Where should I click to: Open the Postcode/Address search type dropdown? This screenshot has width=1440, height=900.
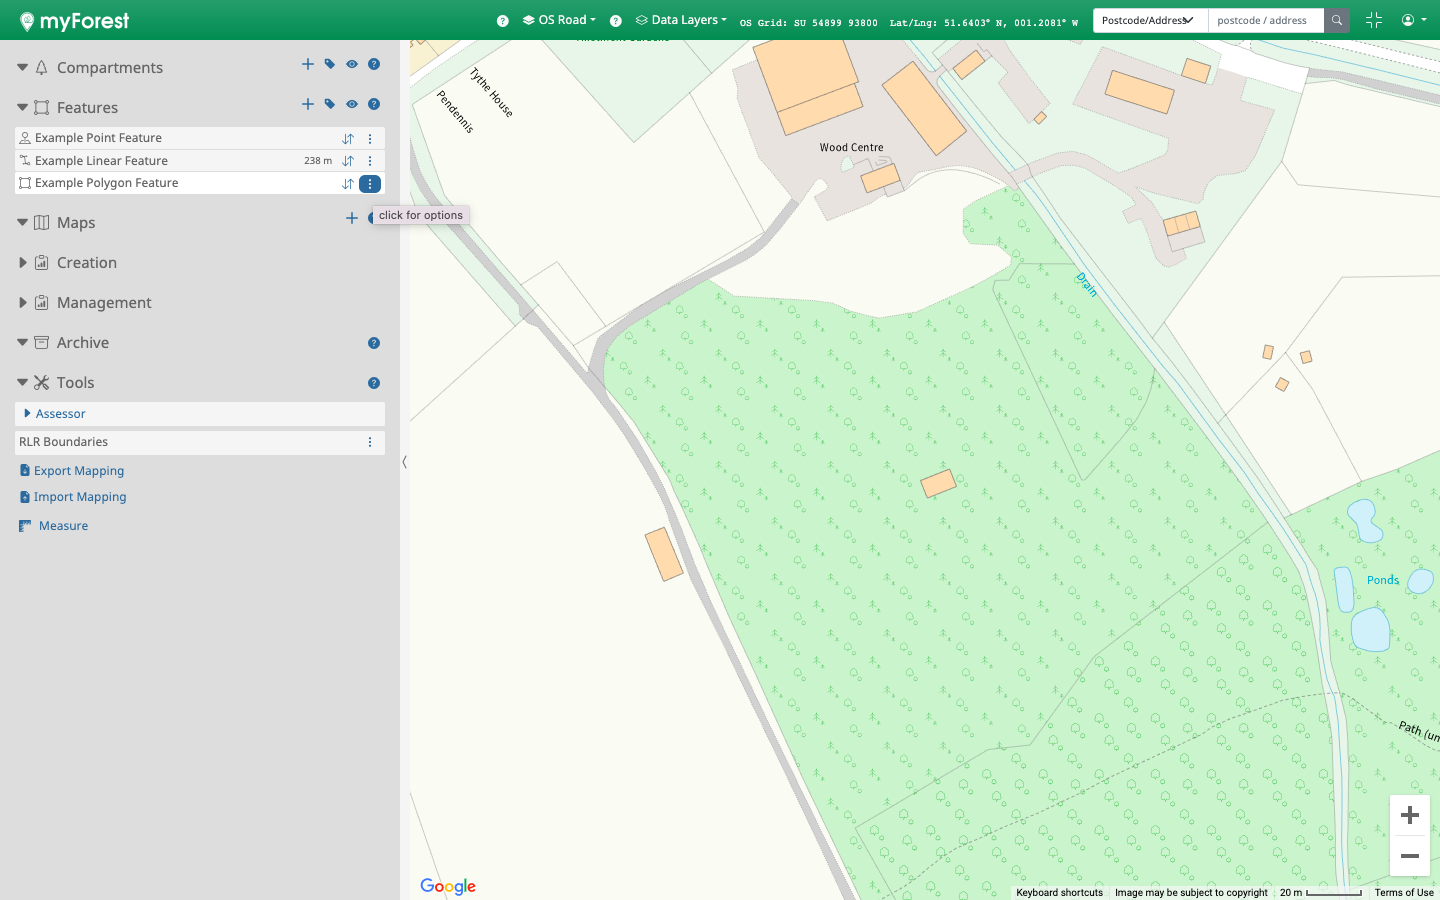point(1149,20)
